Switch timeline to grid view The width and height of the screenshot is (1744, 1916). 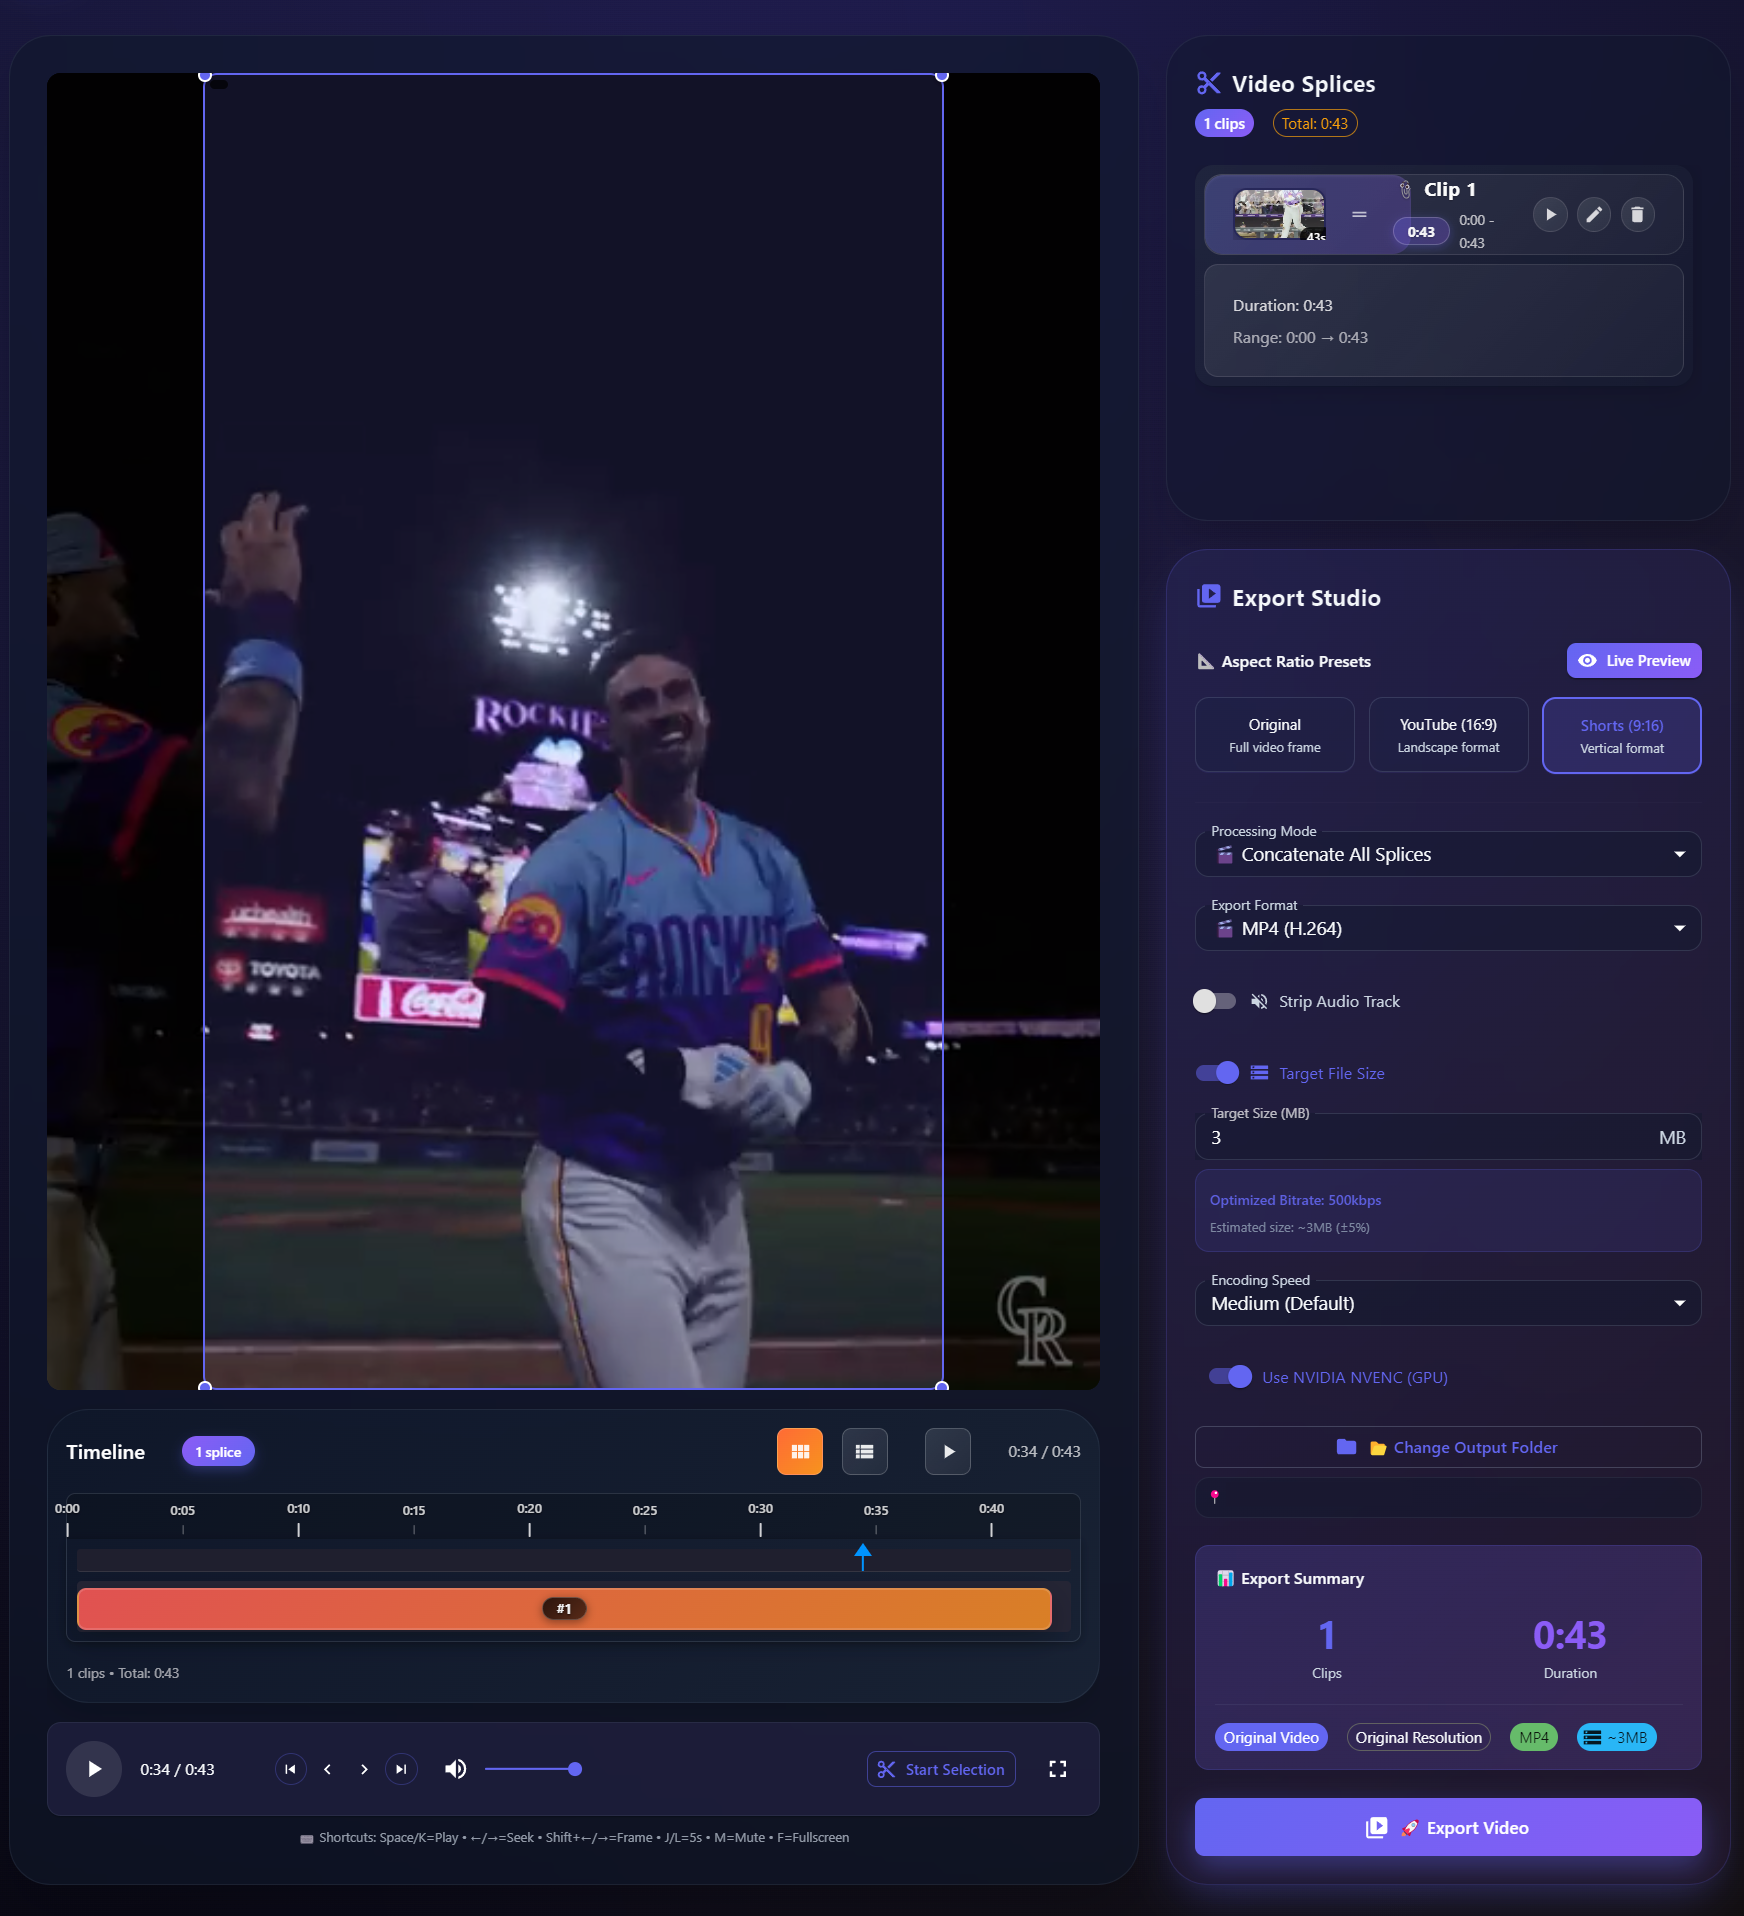pos(800,1452)
